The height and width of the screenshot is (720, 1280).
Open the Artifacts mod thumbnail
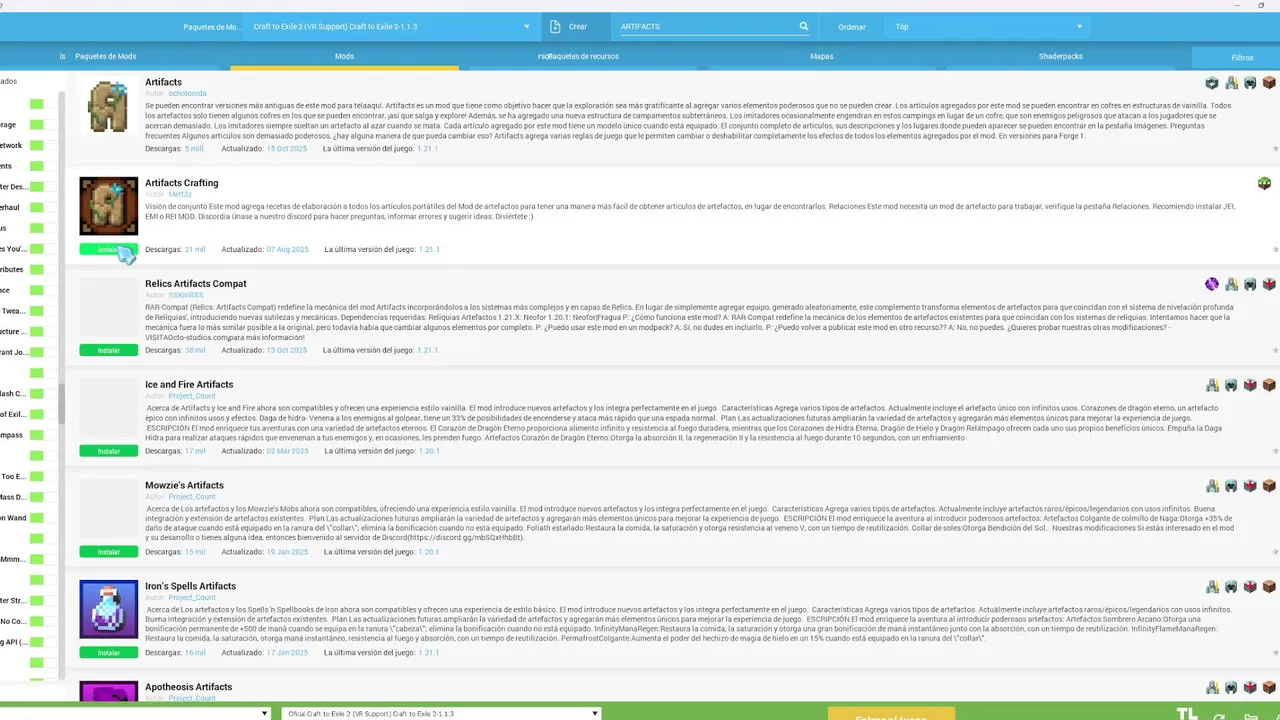click(x=109, y=106)
